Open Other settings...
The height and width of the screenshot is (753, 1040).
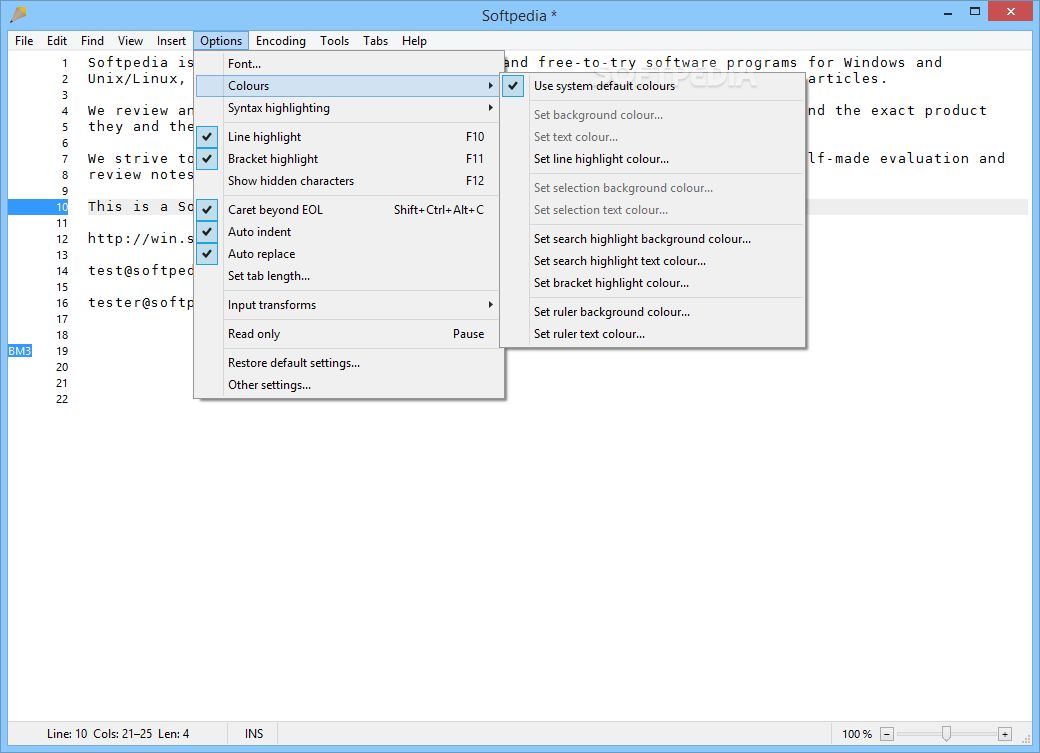click(350, 385)
